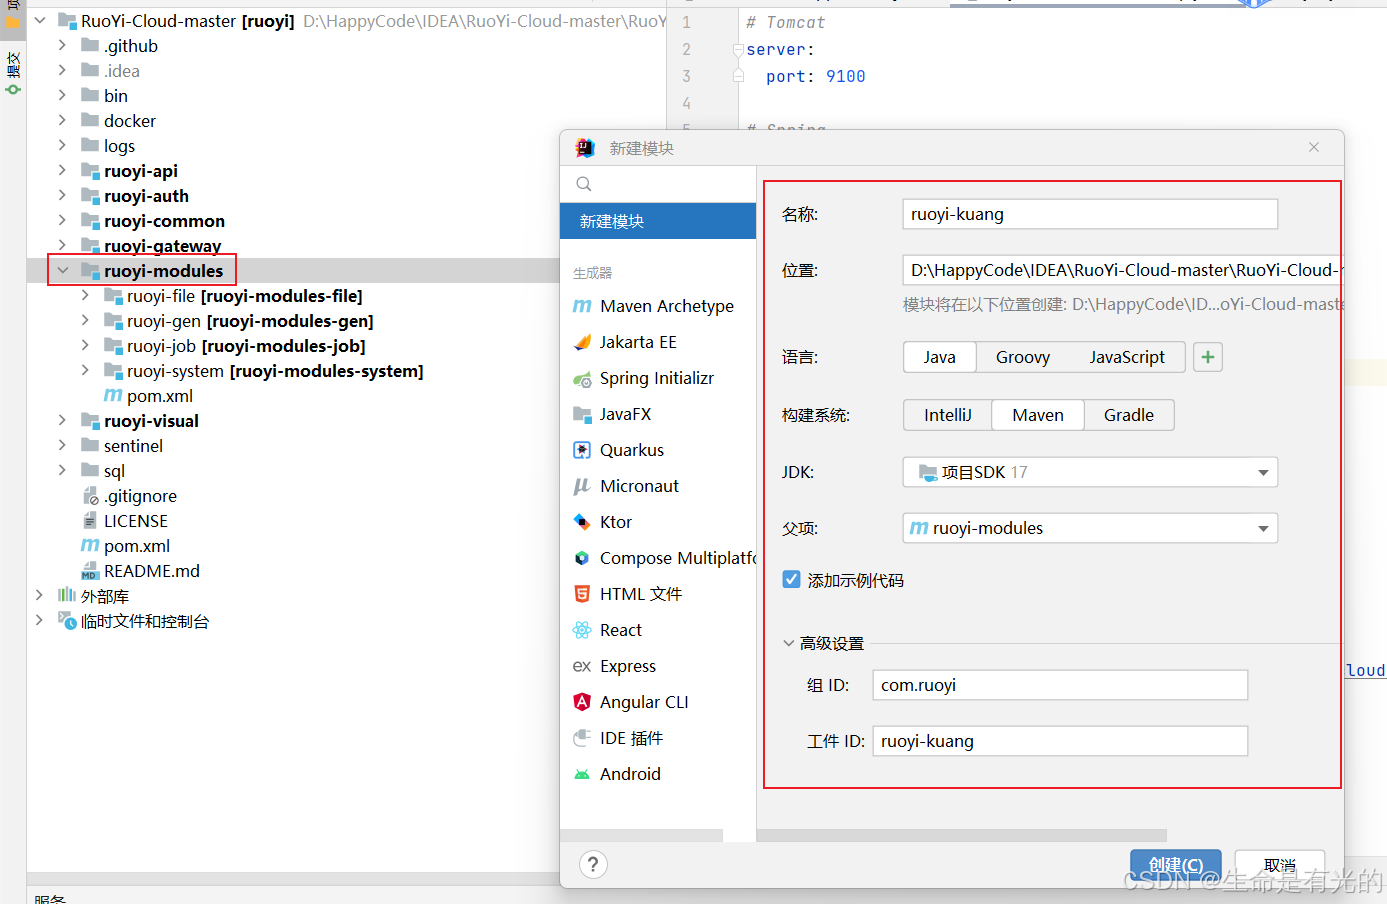Image resolution: width=1387 pixels, height=904 pixels.
Task: Open the .gitignore file
Action: click(x=129, y=496)
